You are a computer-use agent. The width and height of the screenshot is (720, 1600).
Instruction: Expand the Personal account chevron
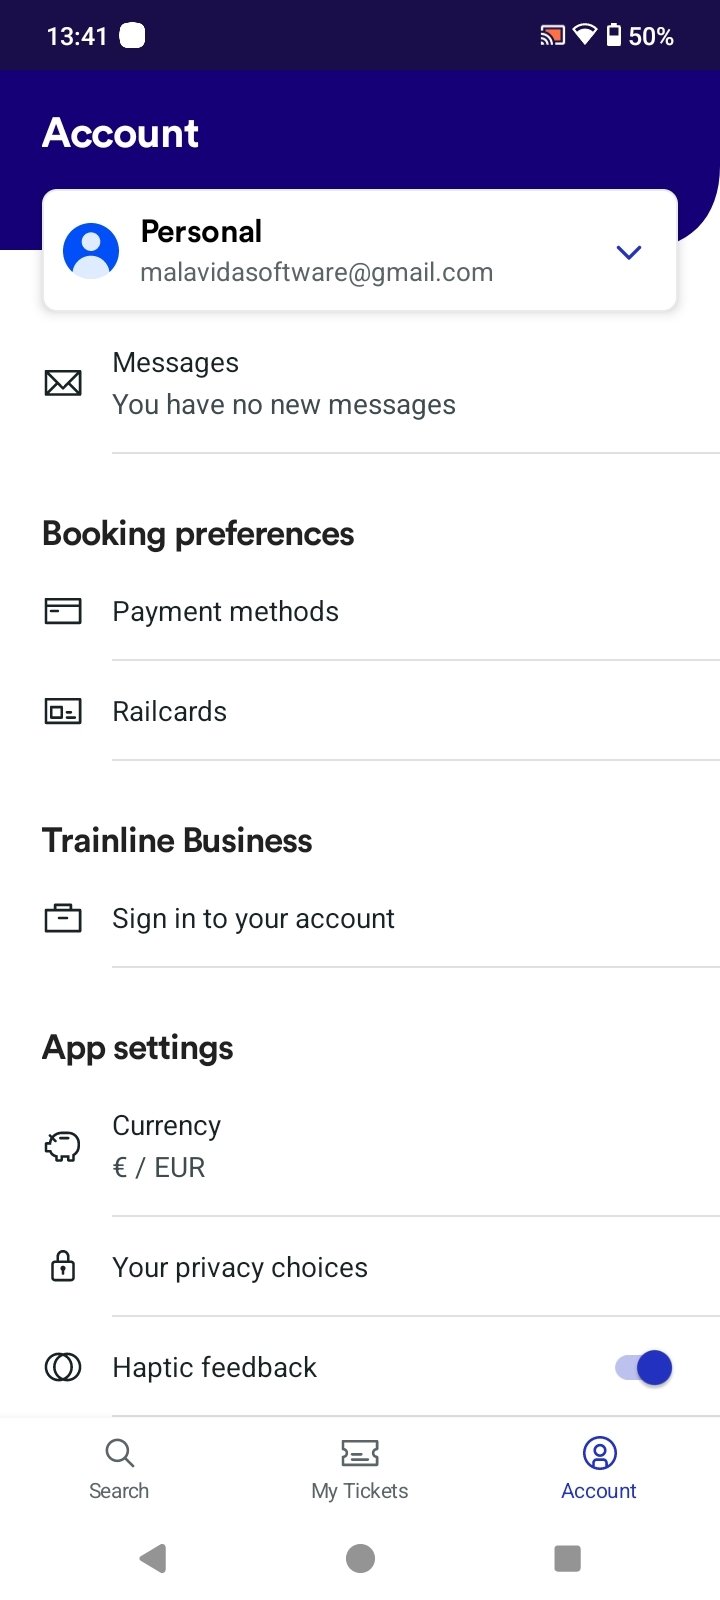[629, 252]
